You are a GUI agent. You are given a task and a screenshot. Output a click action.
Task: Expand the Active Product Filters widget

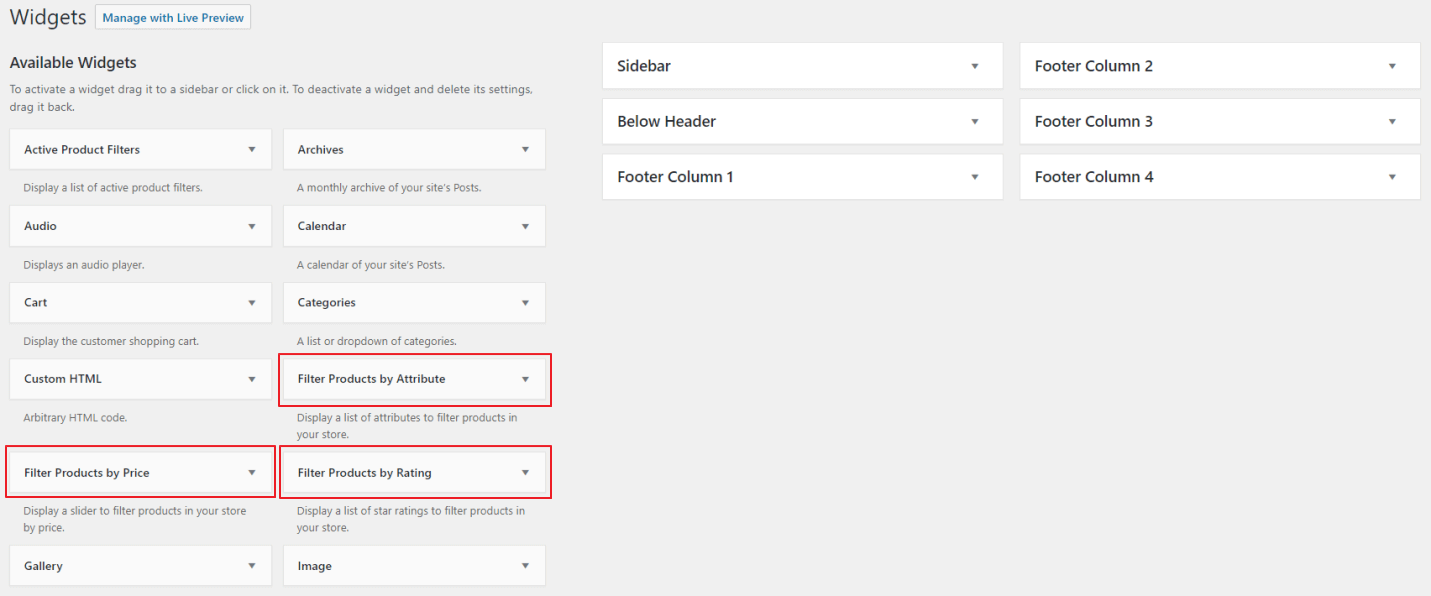coord(139,148)
